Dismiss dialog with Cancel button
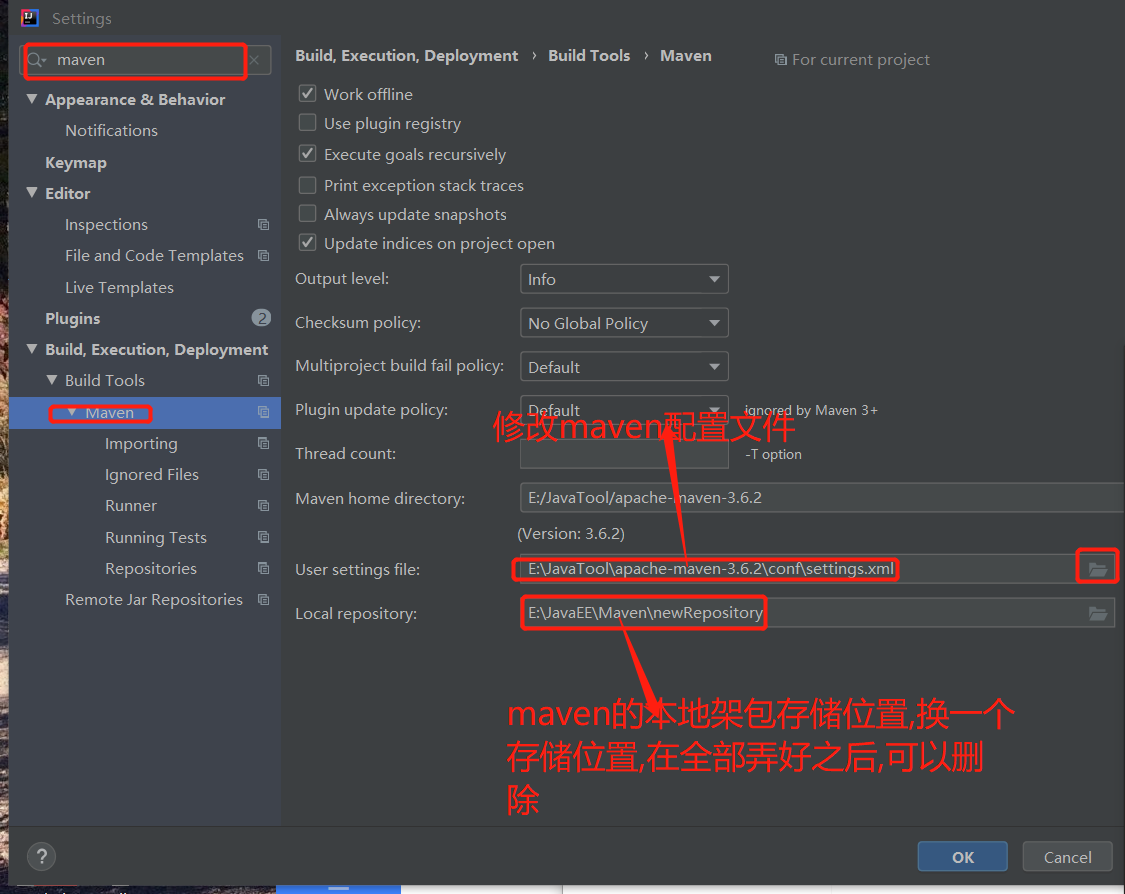The image size is (1125, 894). (x=1068, y=857)
